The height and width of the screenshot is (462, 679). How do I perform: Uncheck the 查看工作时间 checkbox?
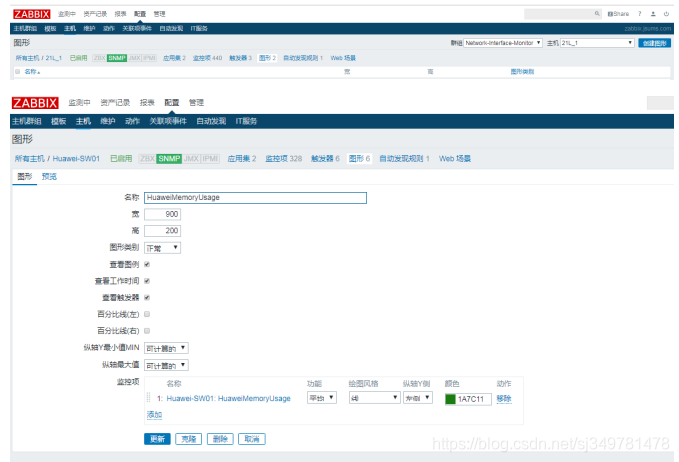tap(147, 281)
